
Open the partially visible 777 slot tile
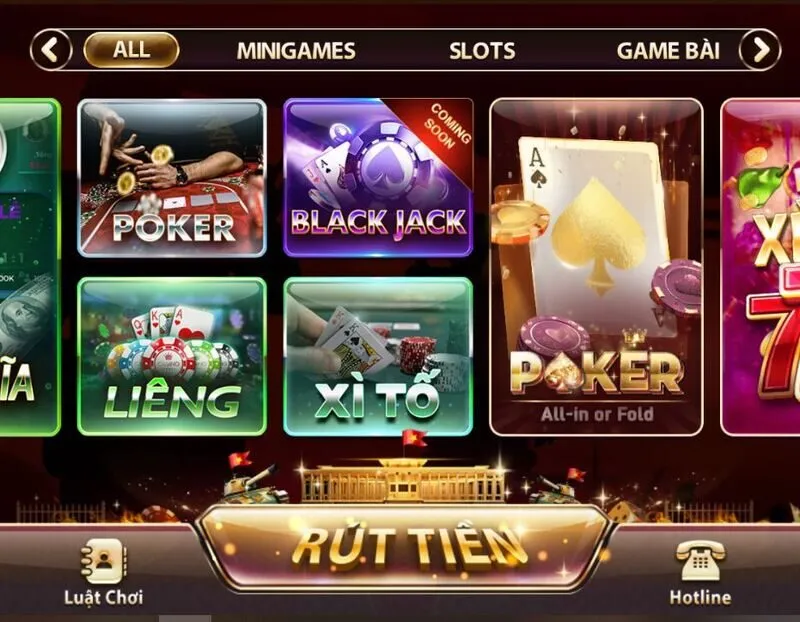click(x=761, y=267)
